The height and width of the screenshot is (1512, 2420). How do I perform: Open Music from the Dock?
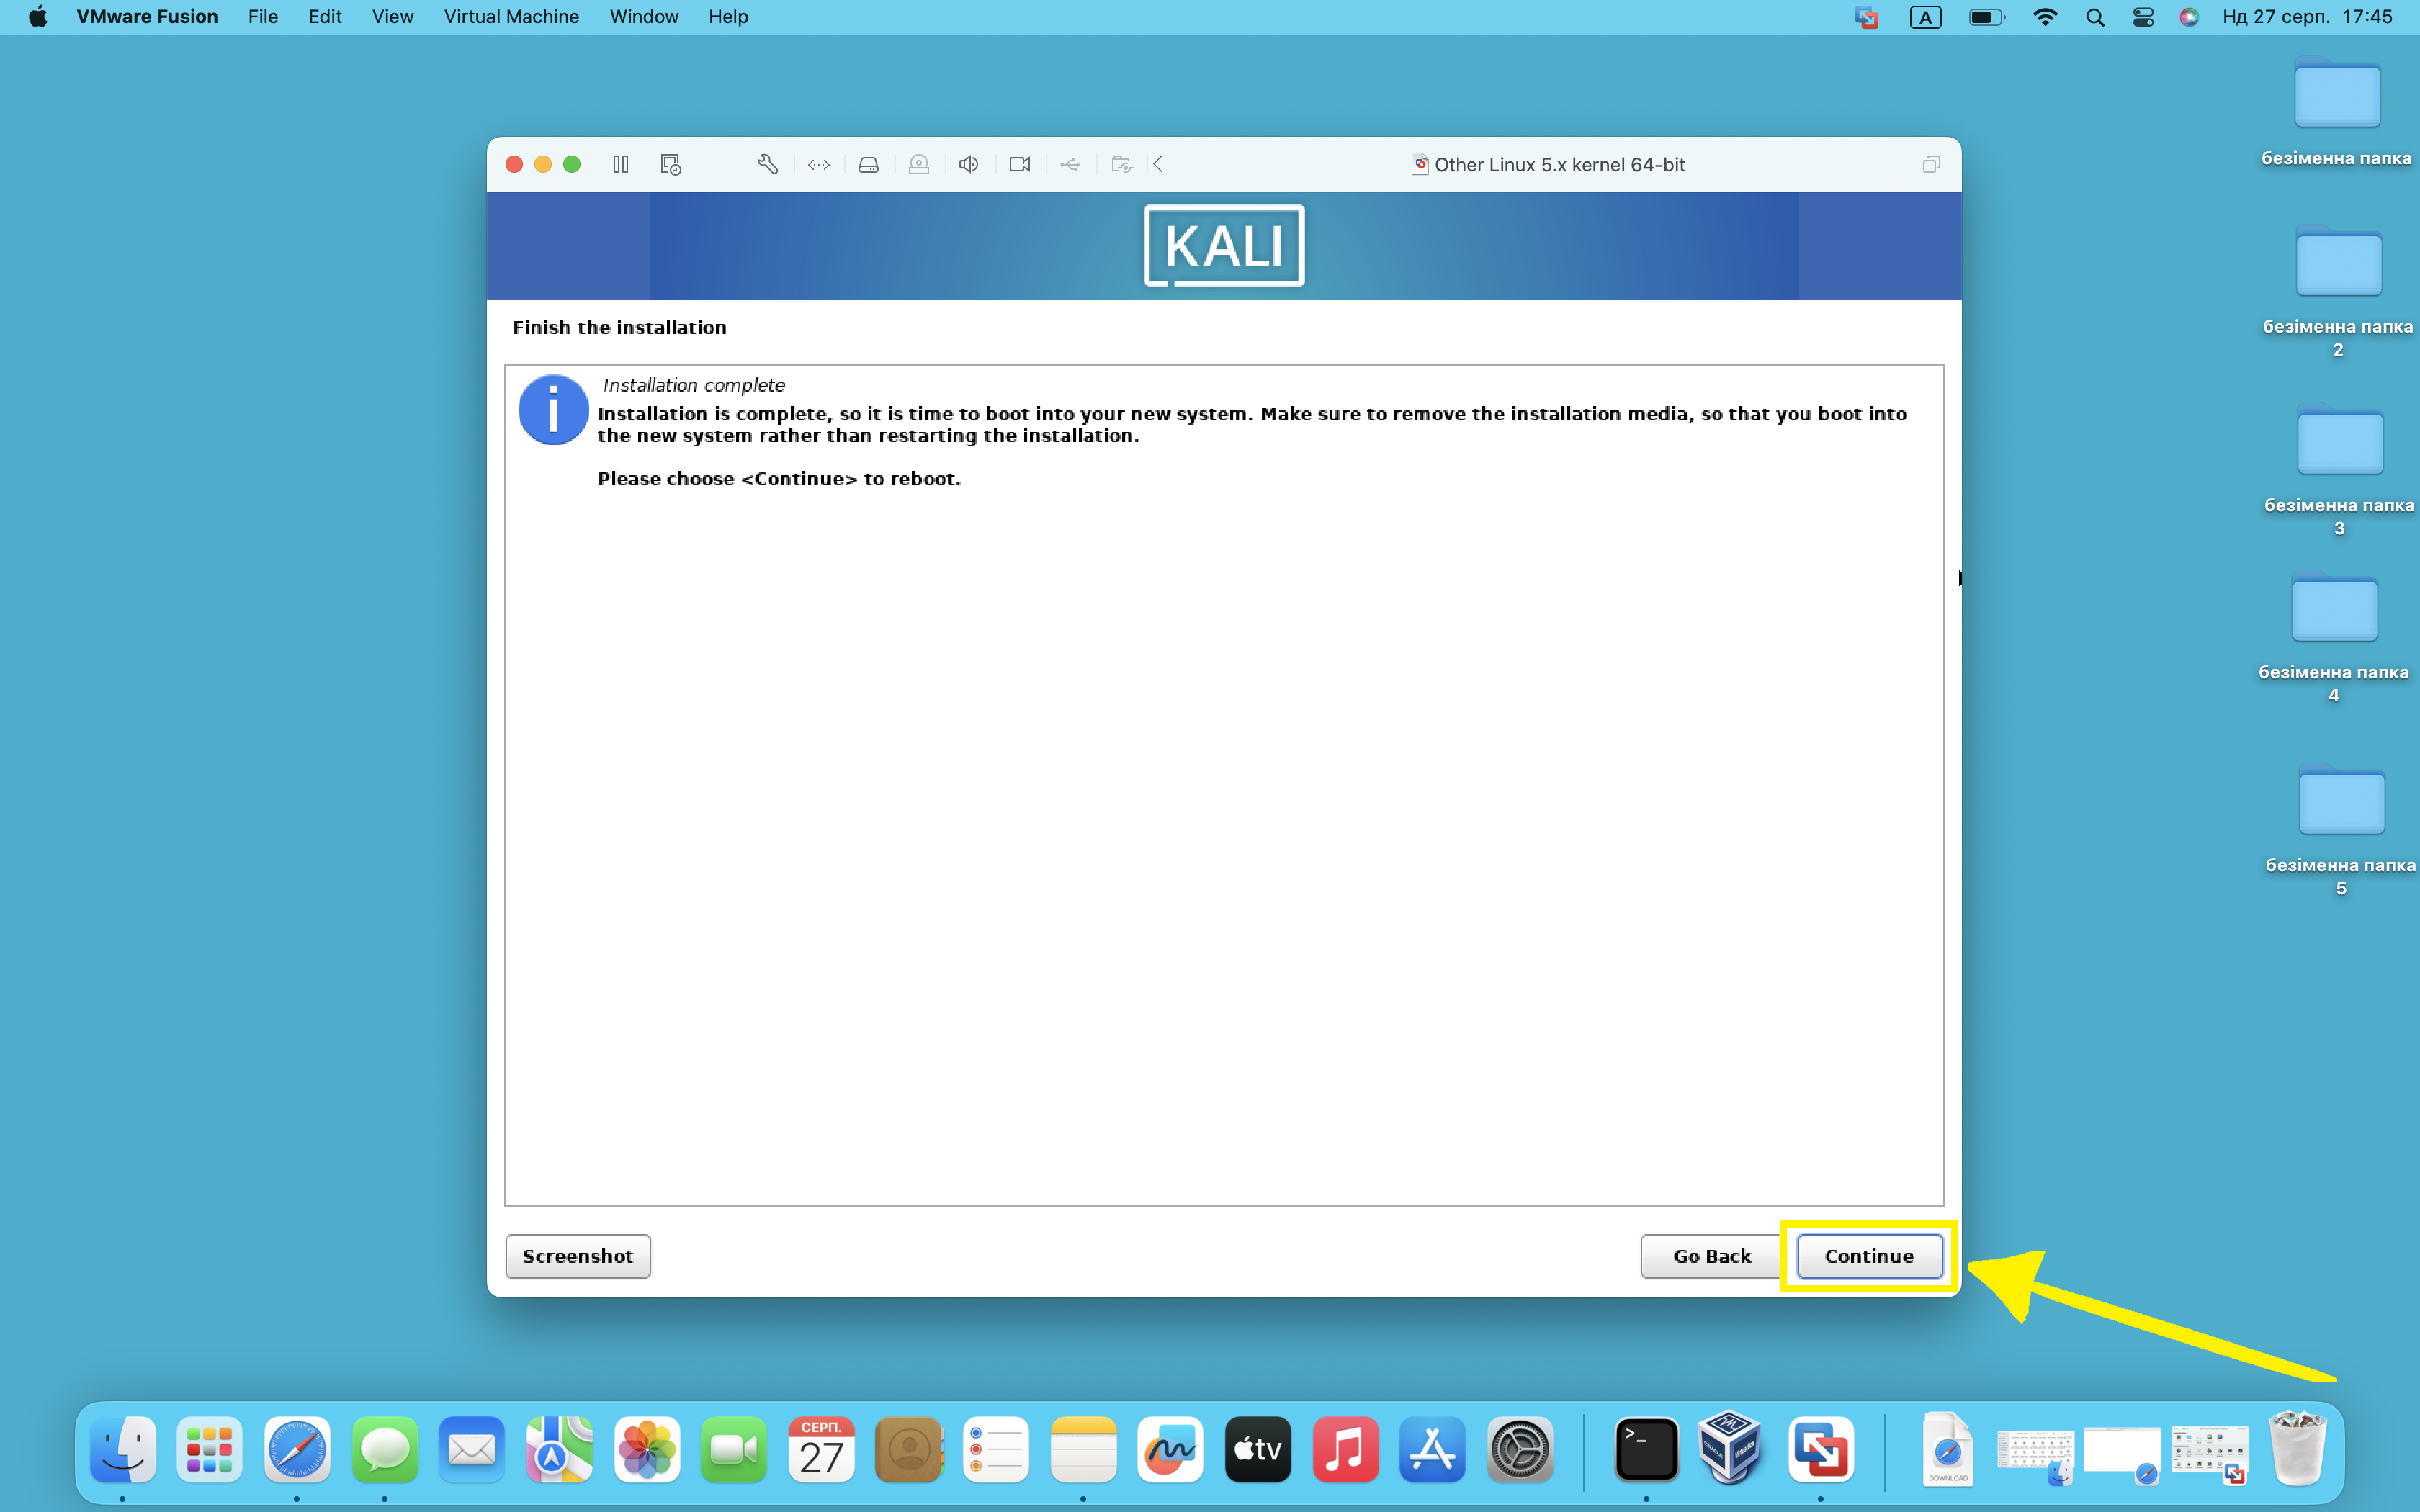pyautogui.click(x=1345, y=1449)
